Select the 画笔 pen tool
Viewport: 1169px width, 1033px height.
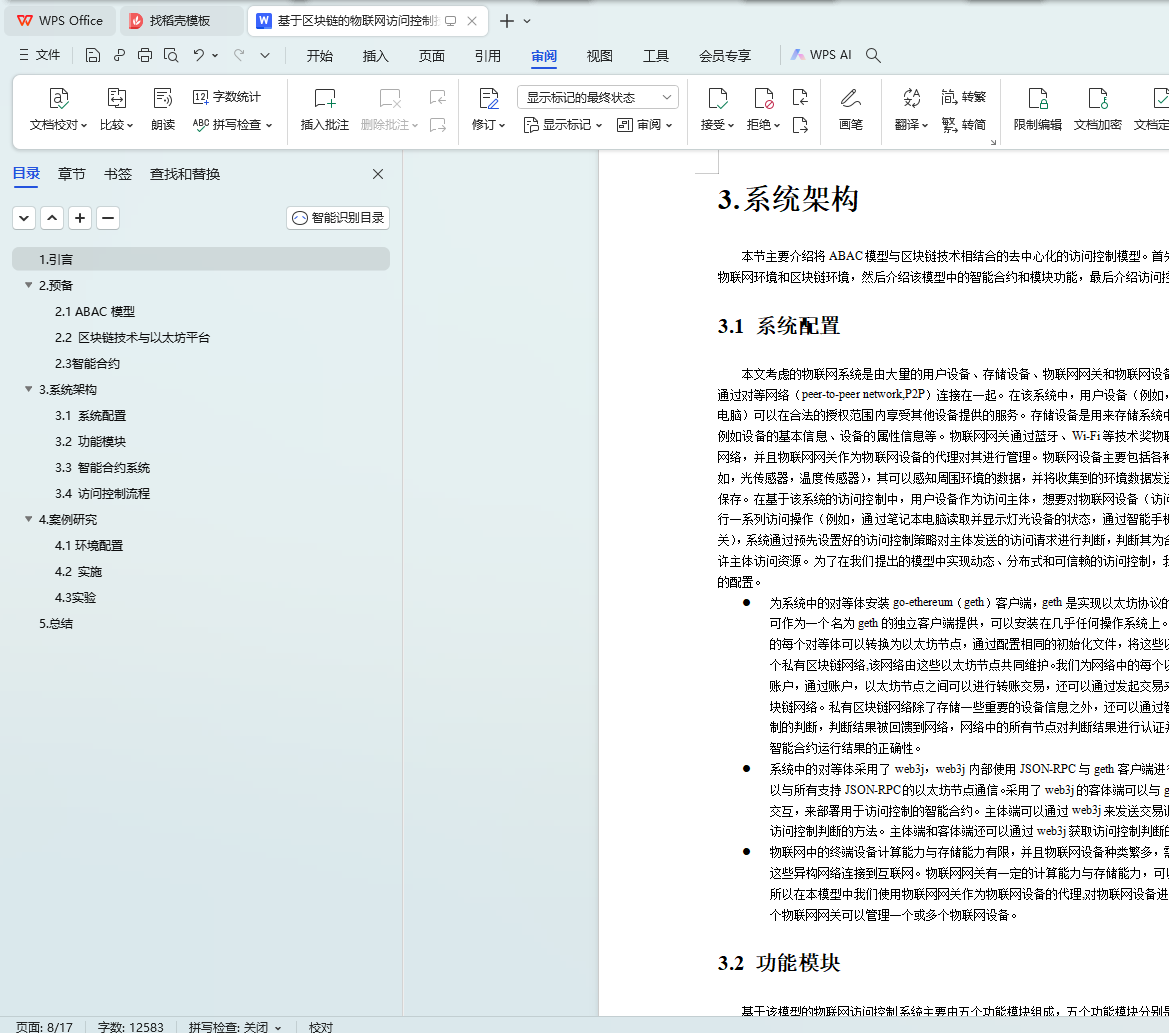(850, 98)
